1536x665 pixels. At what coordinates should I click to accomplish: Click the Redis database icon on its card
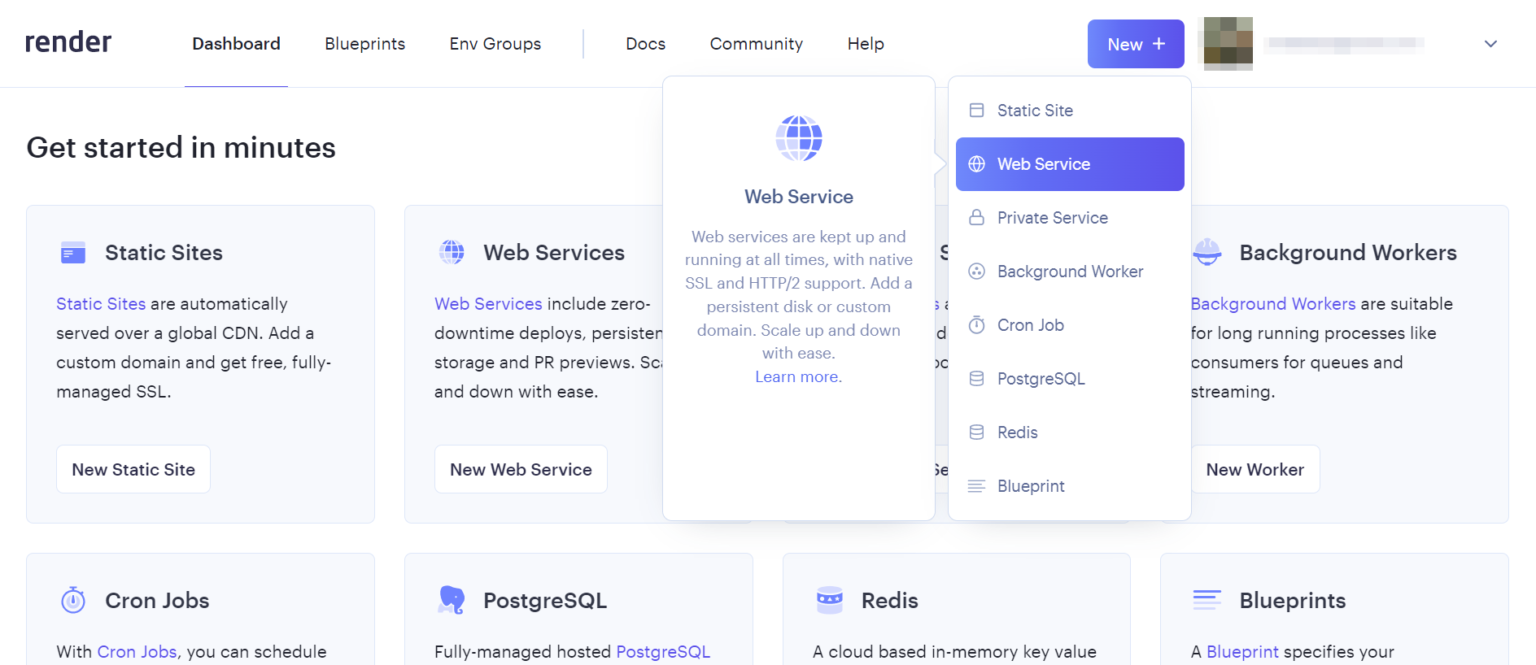829,599
